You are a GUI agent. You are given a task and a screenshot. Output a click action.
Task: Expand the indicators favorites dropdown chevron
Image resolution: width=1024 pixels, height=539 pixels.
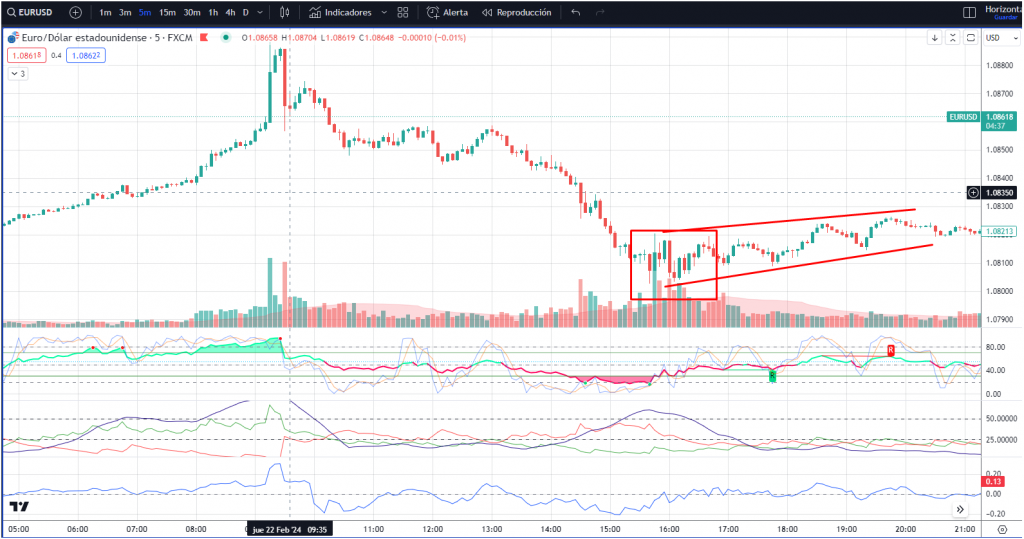pyautogui.click(x=384, y=13)
